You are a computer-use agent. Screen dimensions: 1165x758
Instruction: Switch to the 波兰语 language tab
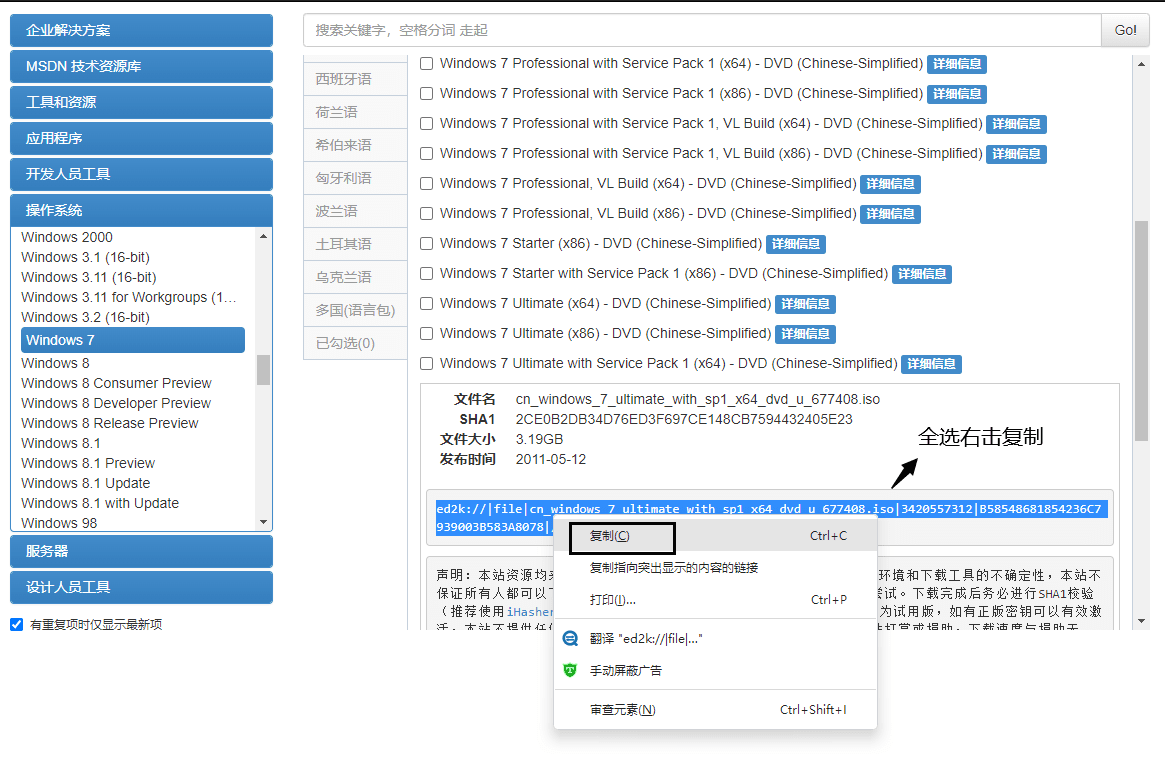point(355,211)
